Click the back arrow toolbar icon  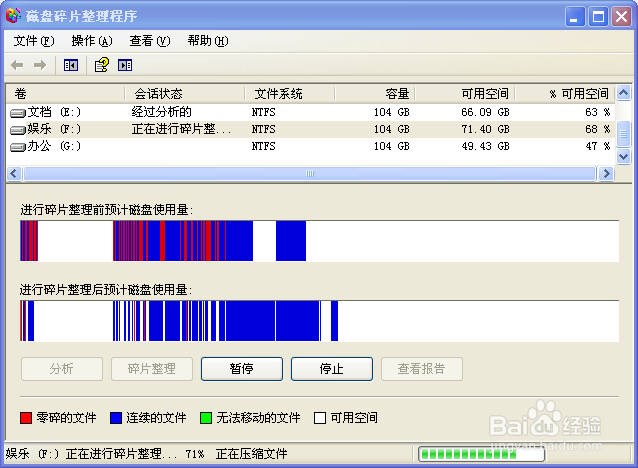(17, 65)
